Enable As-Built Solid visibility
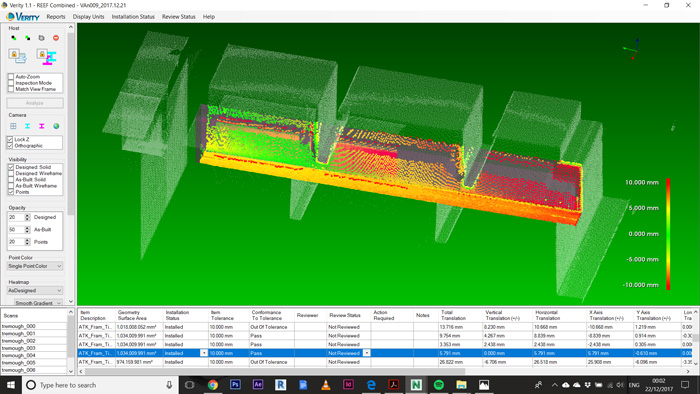This screenshot has height=394, width=700. 11,179
